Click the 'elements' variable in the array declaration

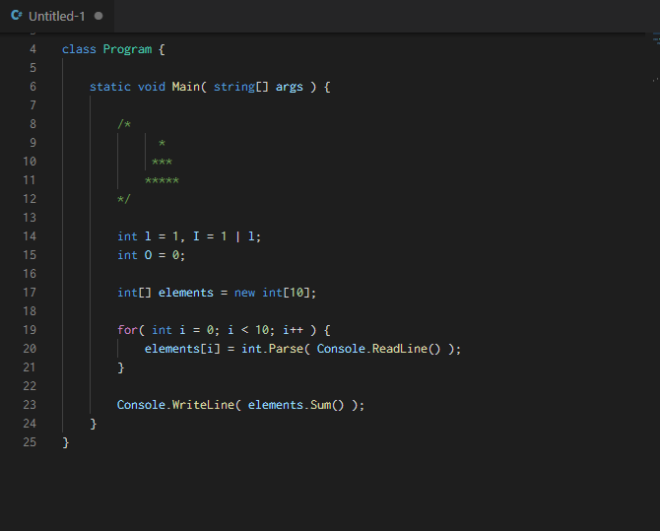click(x=185, y=293)
